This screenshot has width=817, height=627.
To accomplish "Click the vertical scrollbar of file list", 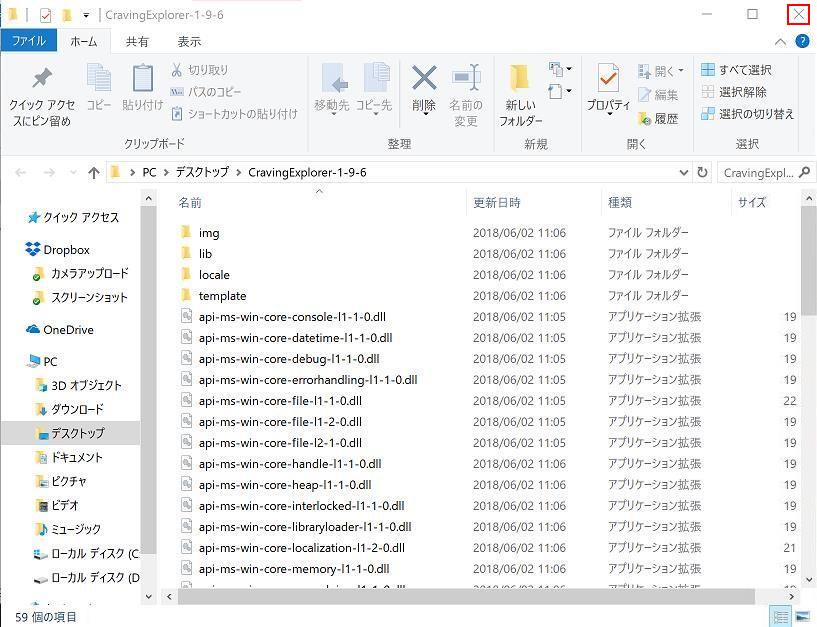I will coord(809,261).
